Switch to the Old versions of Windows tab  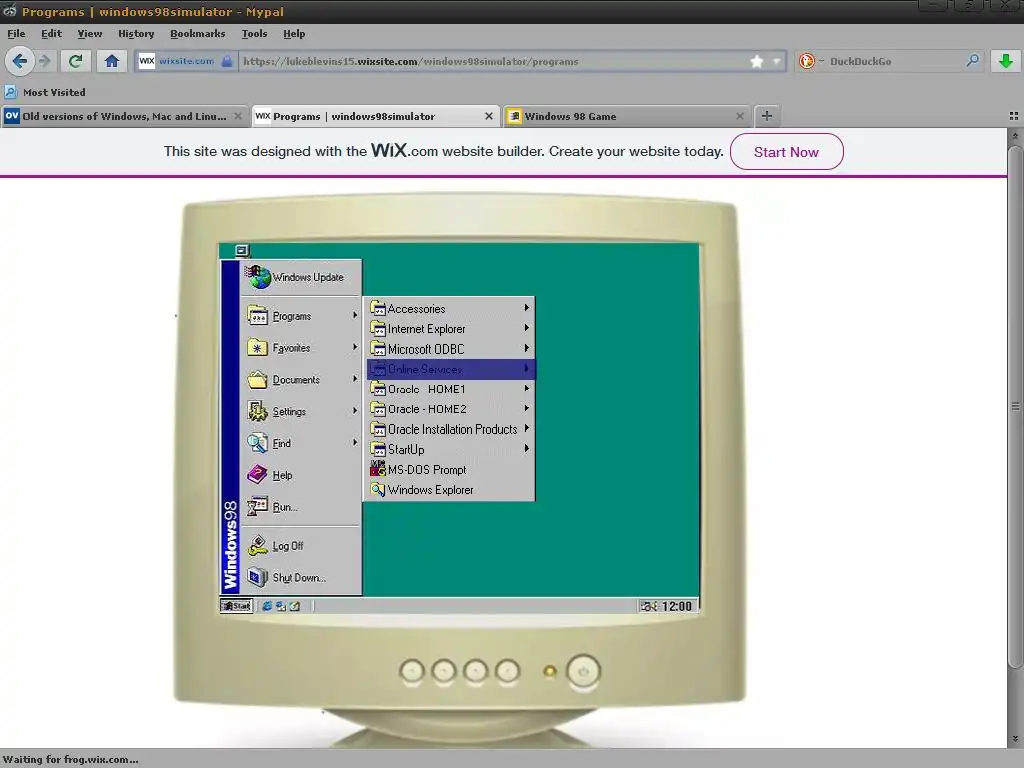coord(124,116)
